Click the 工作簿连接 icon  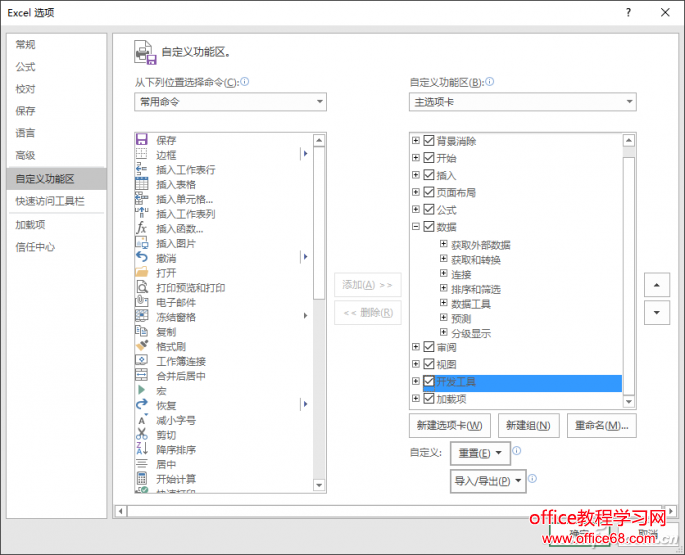coord(142,360)
